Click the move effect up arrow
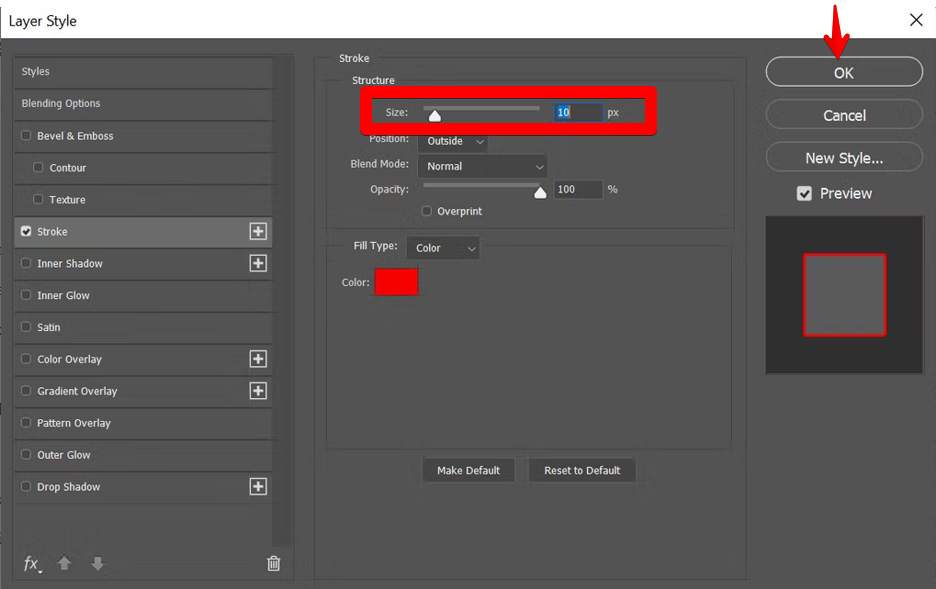Image resolution: width=936 pixels, height=589 pixels. 64,564
